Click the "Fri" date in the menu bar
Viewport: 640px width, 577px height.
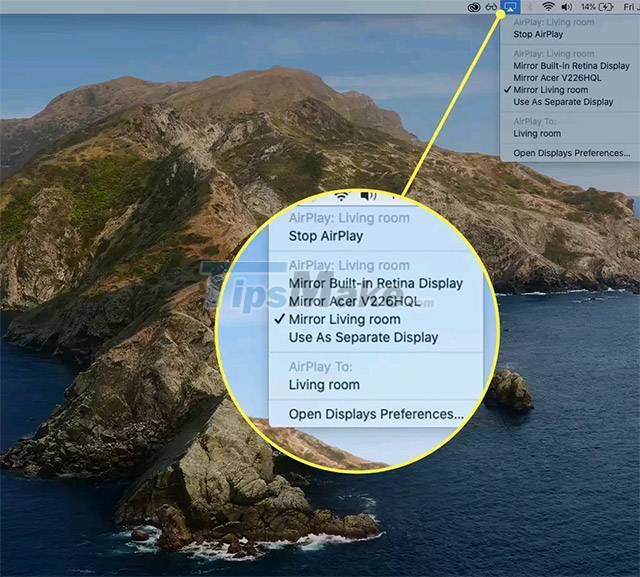coord(631,7)
